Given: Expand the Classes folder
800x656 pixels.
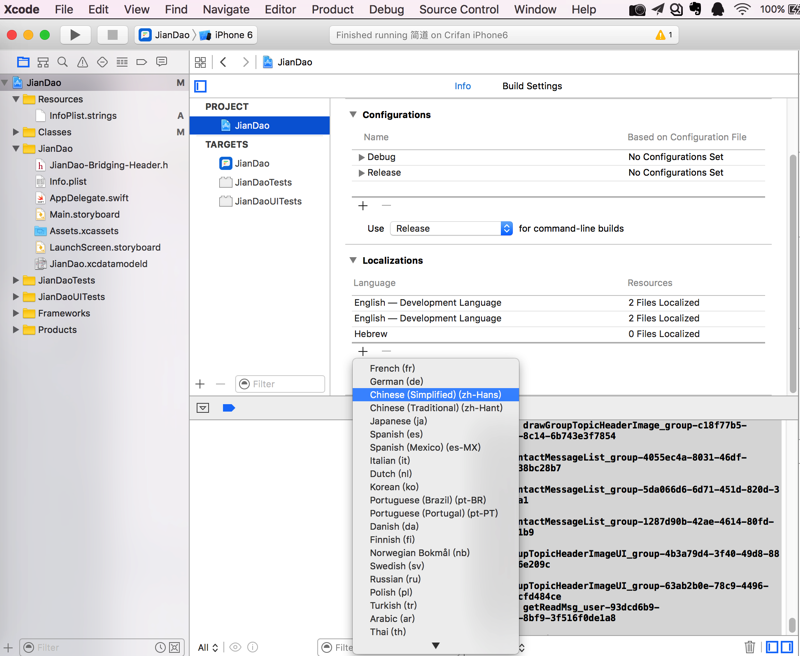Looking at the screenshot, I should [x=16, y=132].
